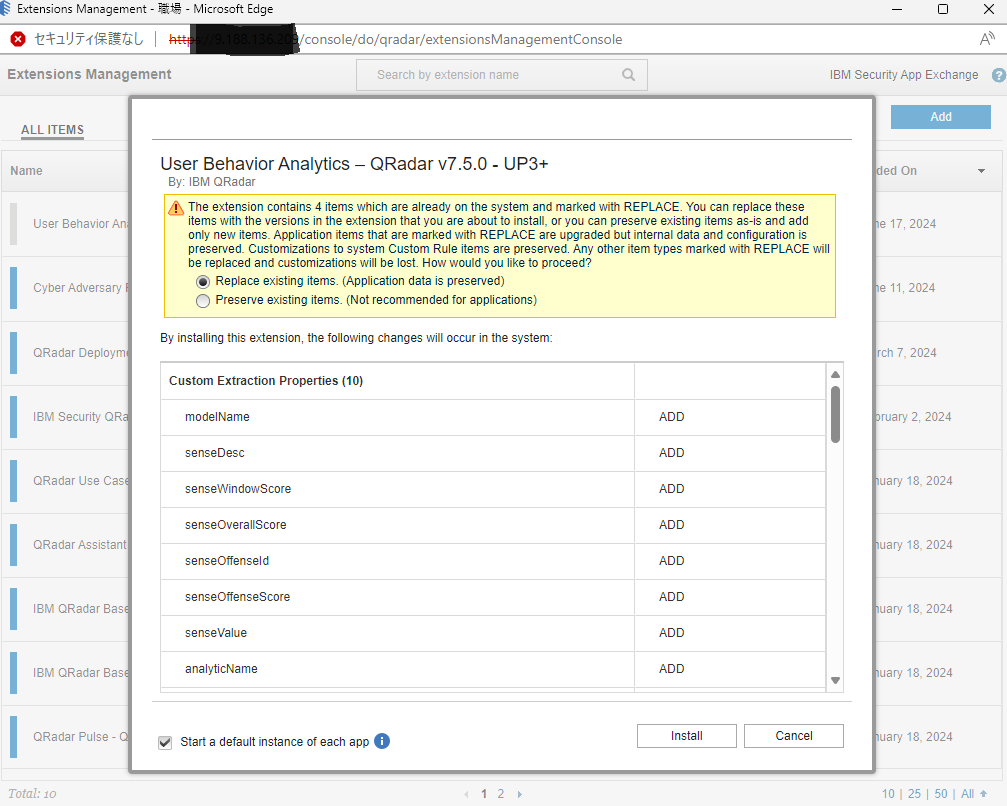Image resolution: width=1007 pixels, height=806 pixels.
Task: Click the scrollbar up arrow in changes list
Action: (836, 374)
